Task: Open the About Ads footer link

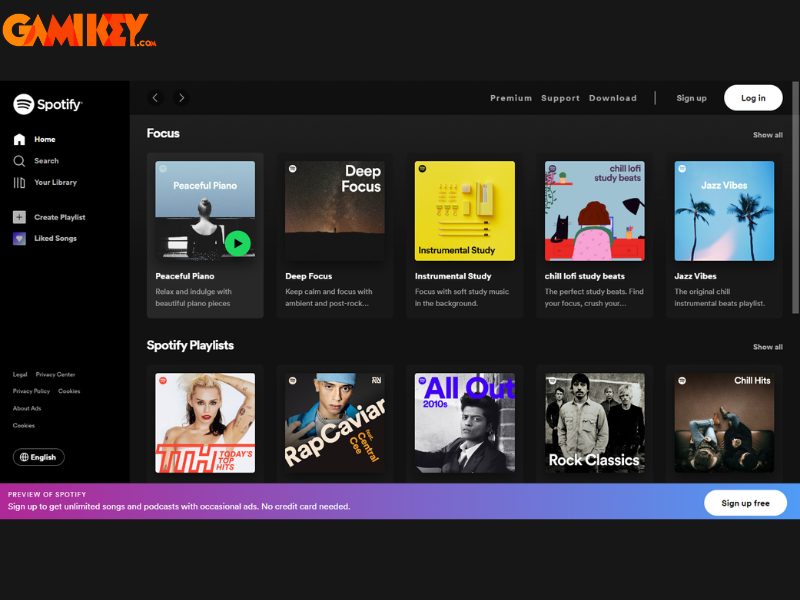Action: (27, 408)
